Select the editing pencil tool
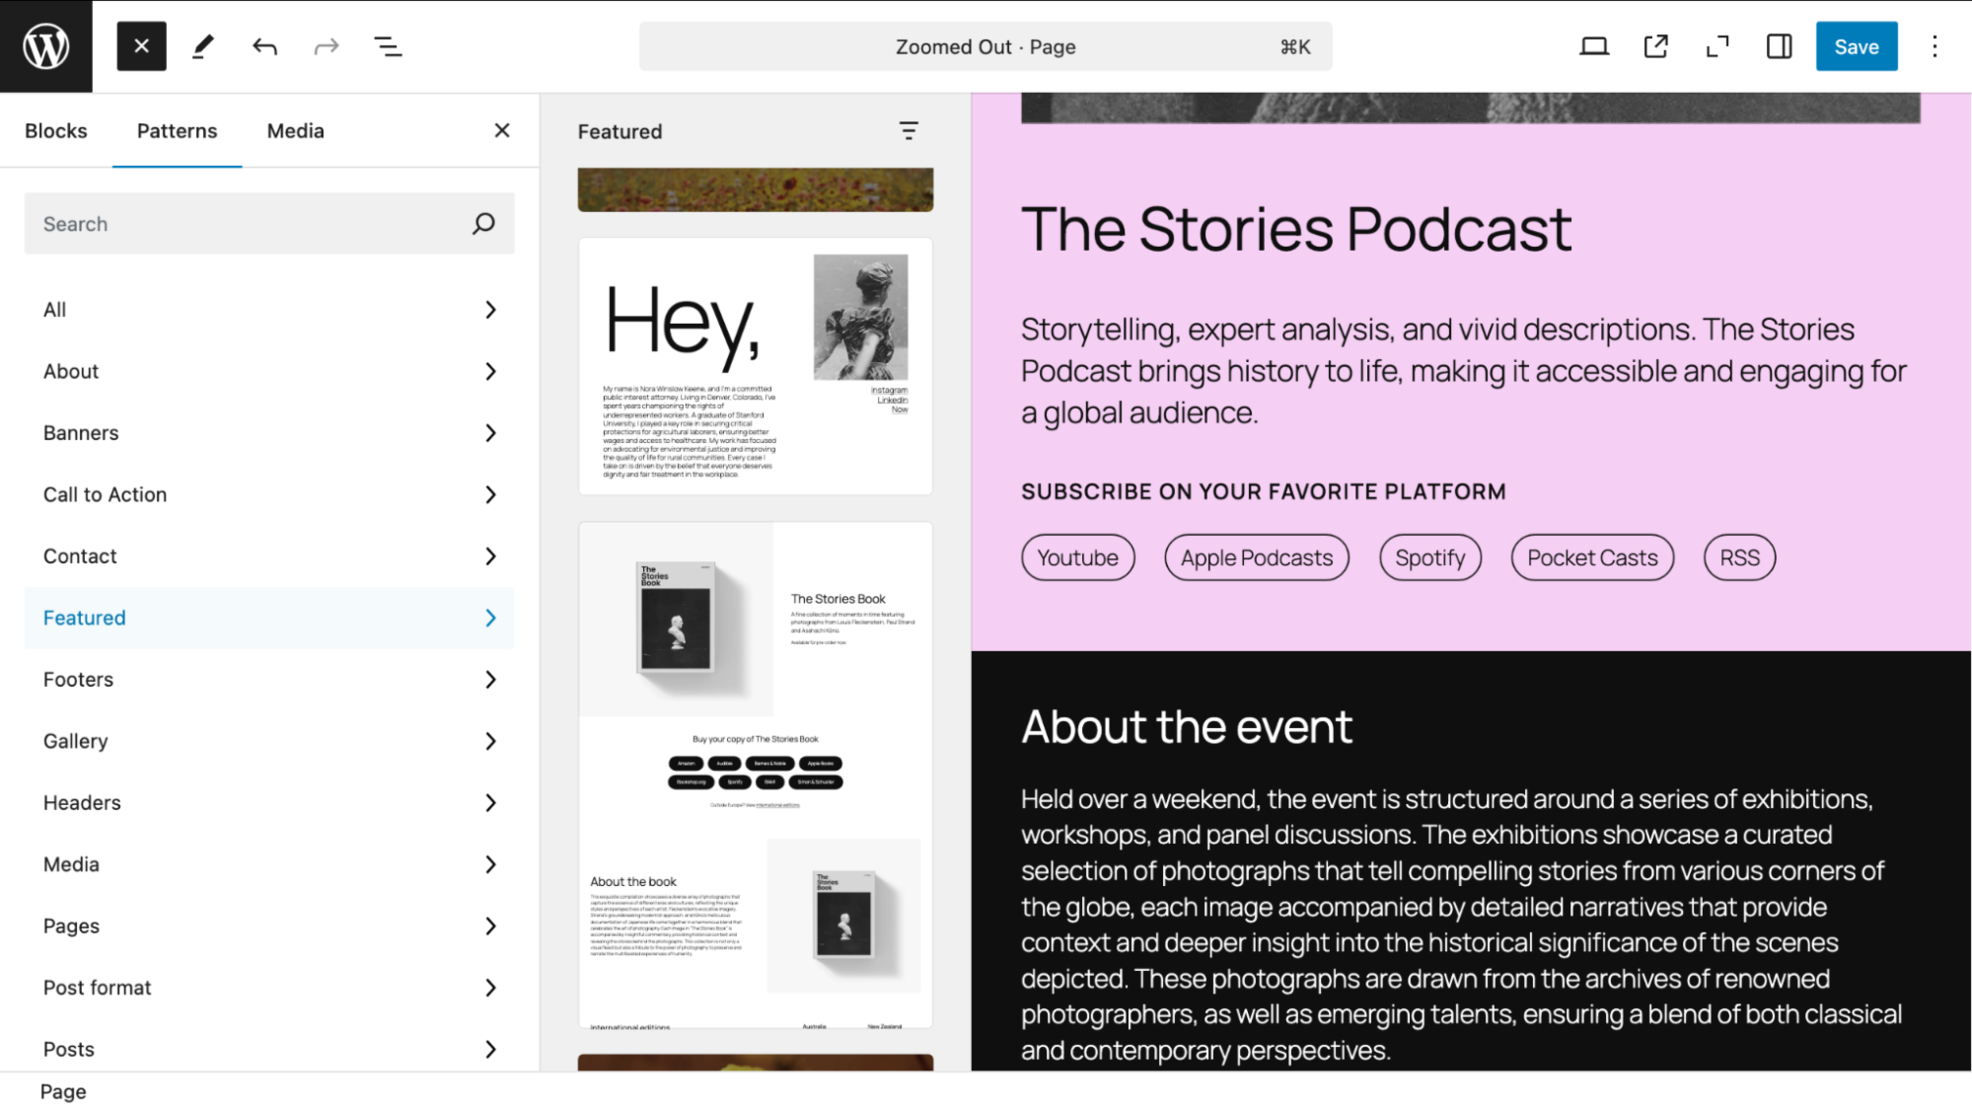The height and width of the screenshot is (1110, 1972). click(203, 46)
